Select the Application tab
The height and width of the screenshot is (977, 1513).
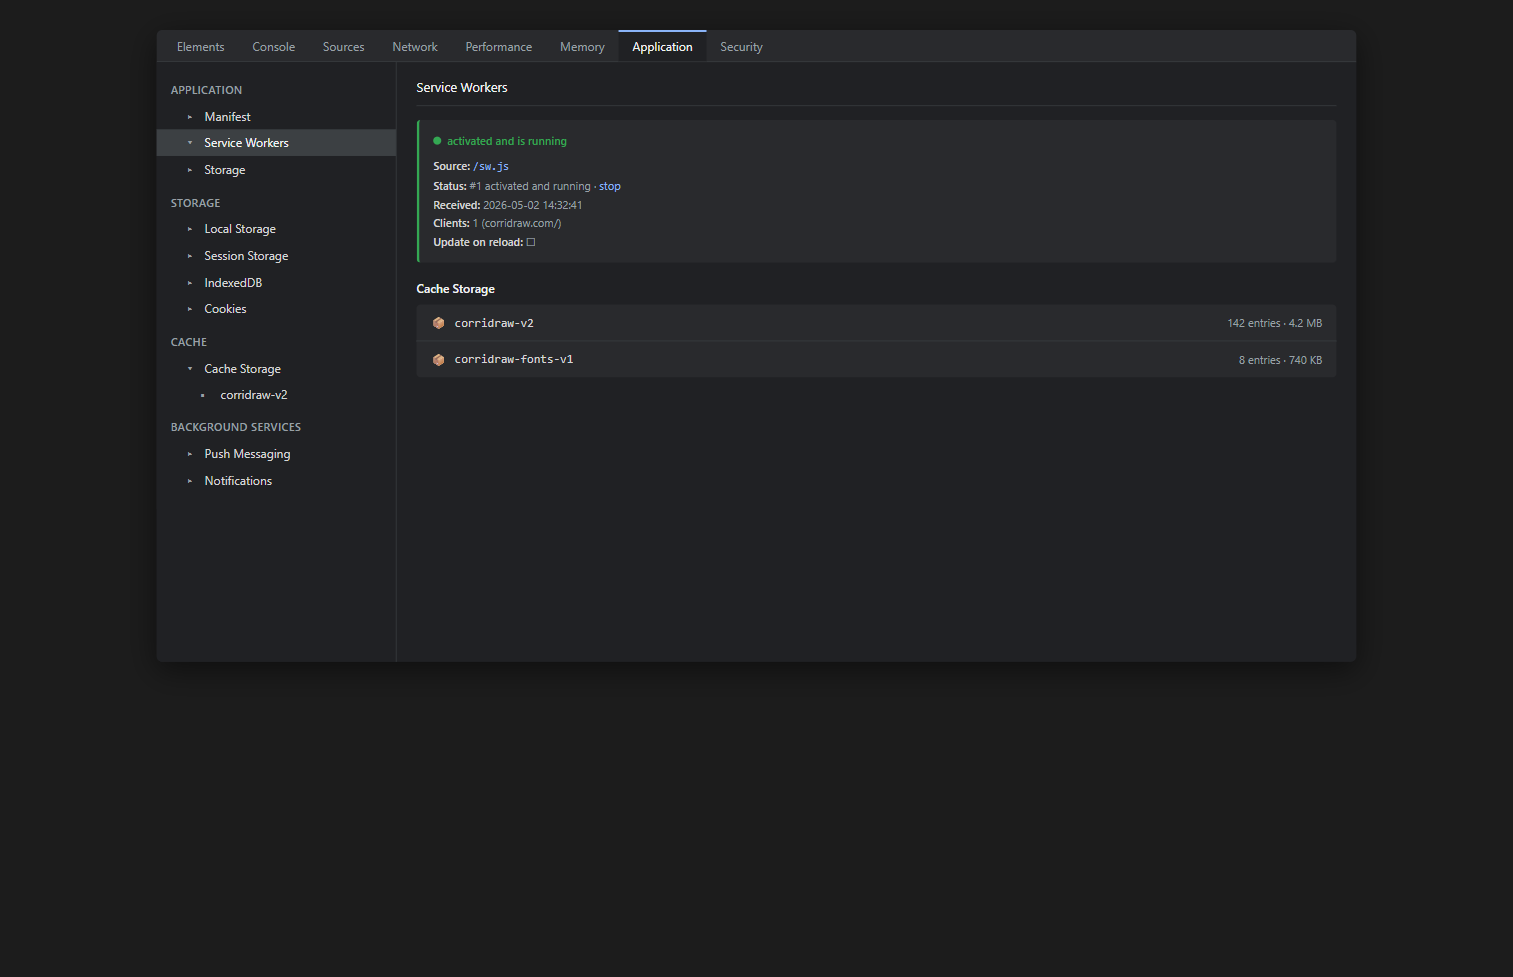[x=662, y=47]
